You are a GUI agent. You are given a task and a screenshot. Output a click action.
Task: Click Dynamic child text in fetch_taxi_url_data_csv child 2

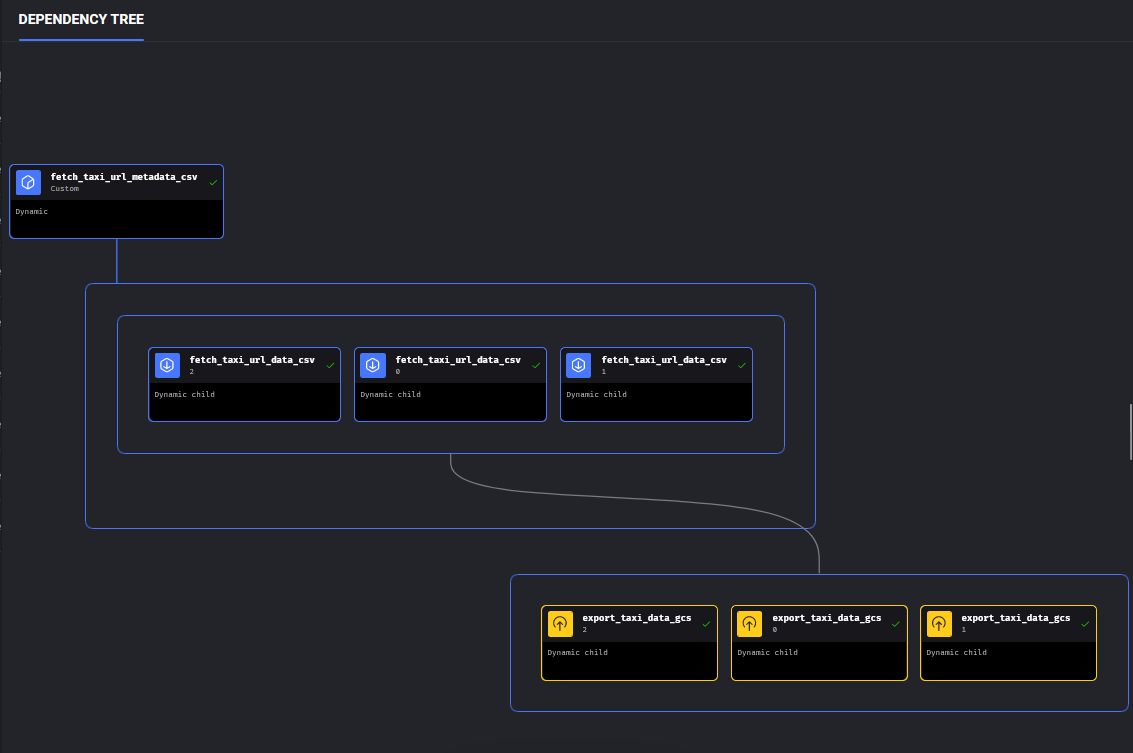(185, 394)
